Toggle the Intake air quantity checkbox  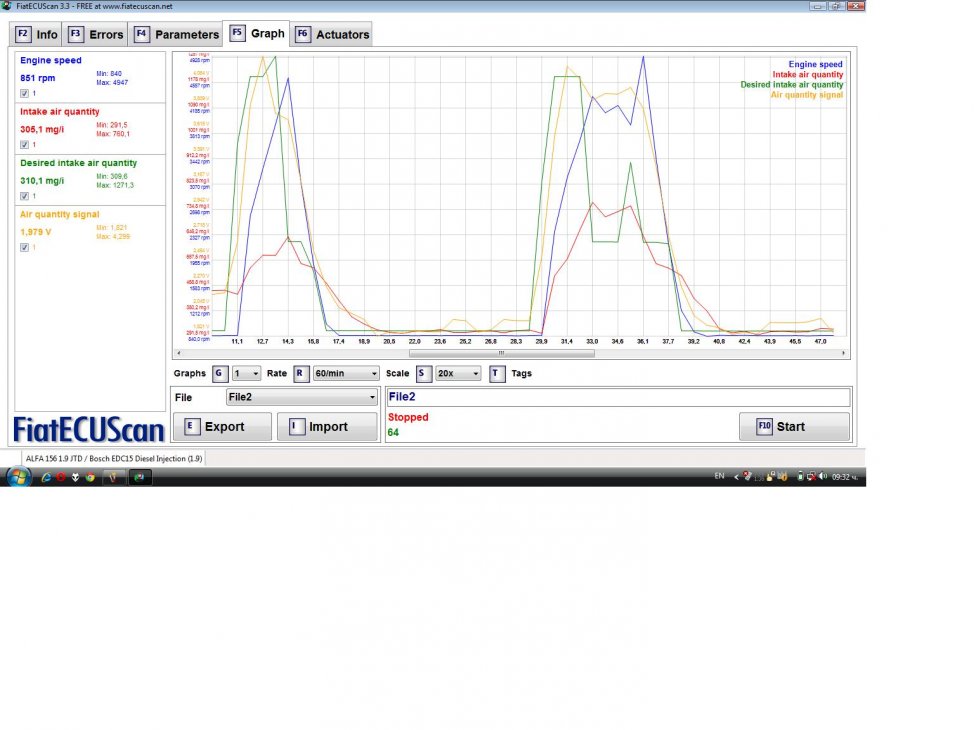pyautogui.click(x=24, y=145)
